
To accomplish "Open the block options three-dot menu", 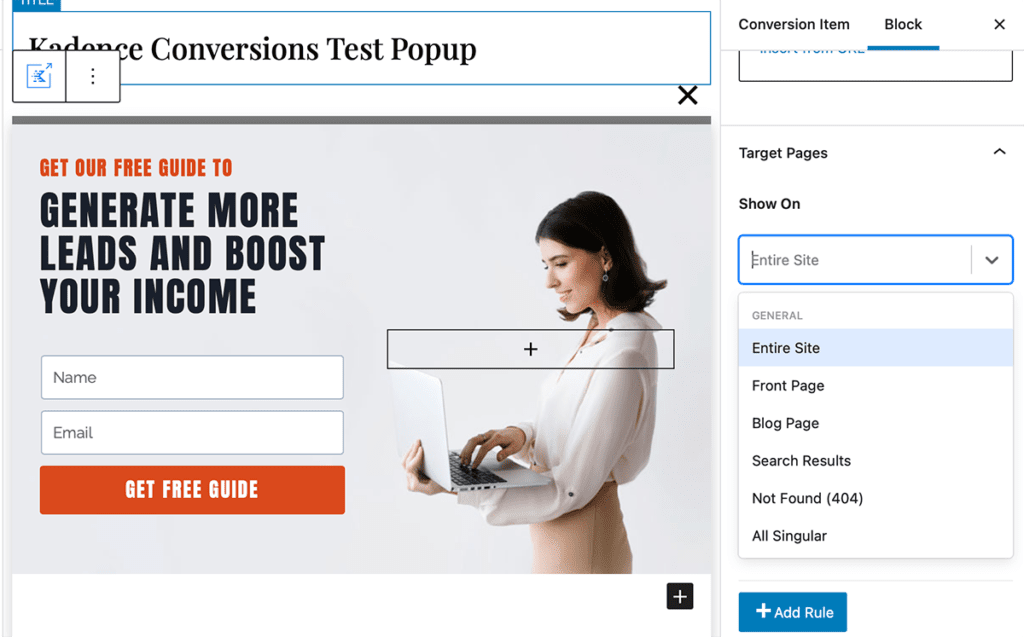I will [x=93, y=76].
